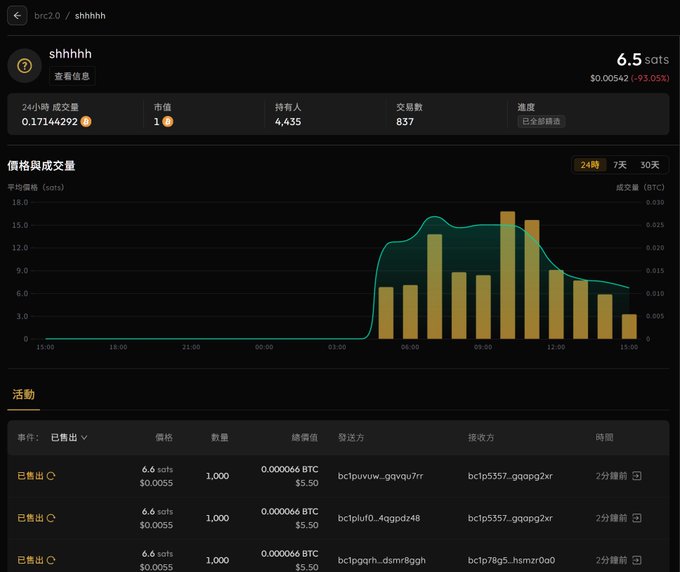Viewport: 680px width, 572px height.
Task: Click the 837 transactions value
Action: click(x=405, y=122)
